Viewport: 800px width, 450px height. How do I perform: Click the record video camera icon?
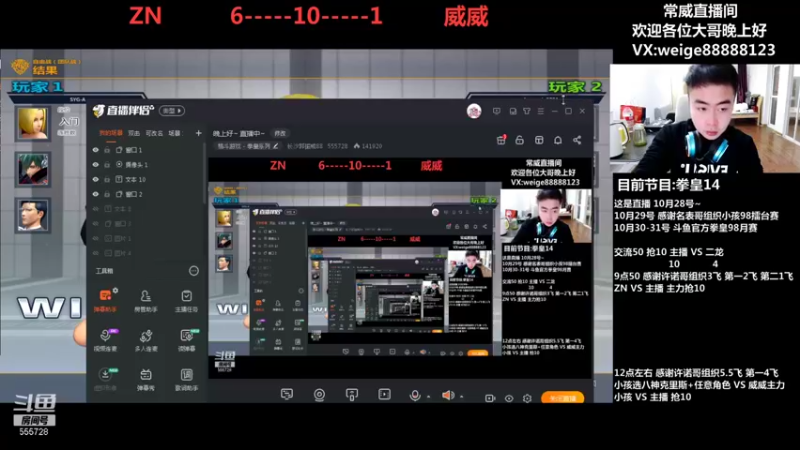(x=490, y=398)
